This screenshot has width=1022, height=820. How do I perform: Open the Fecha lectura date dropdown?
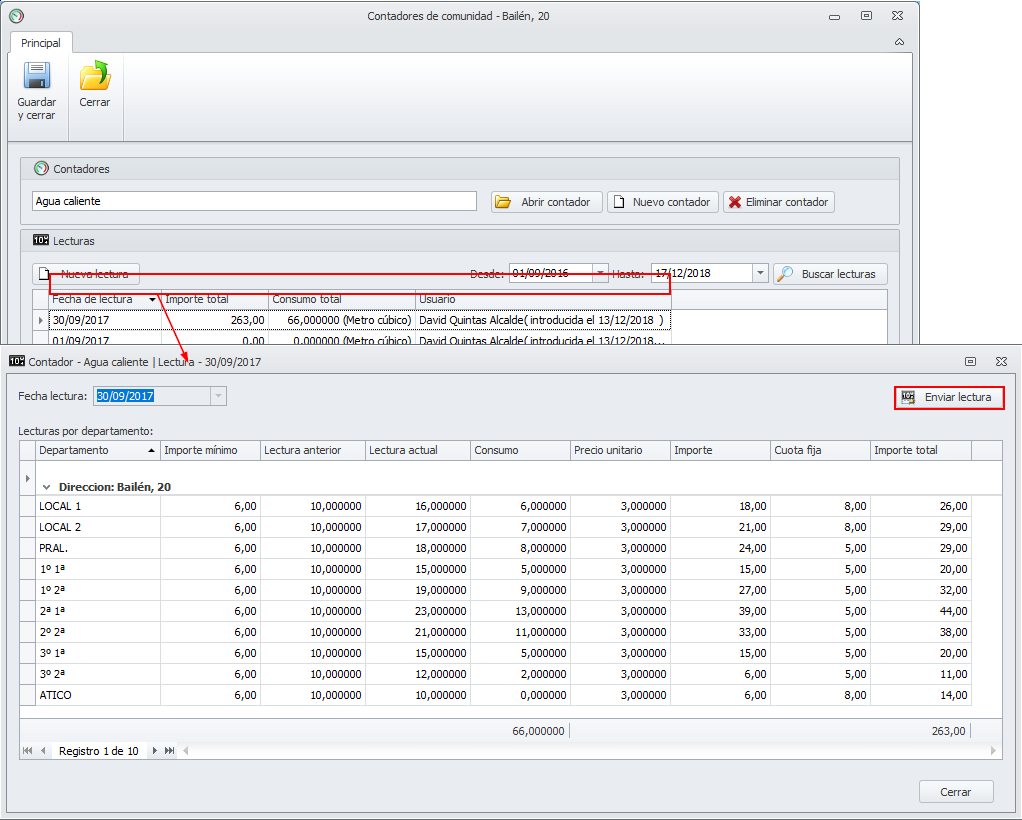(x=218, y=397)
